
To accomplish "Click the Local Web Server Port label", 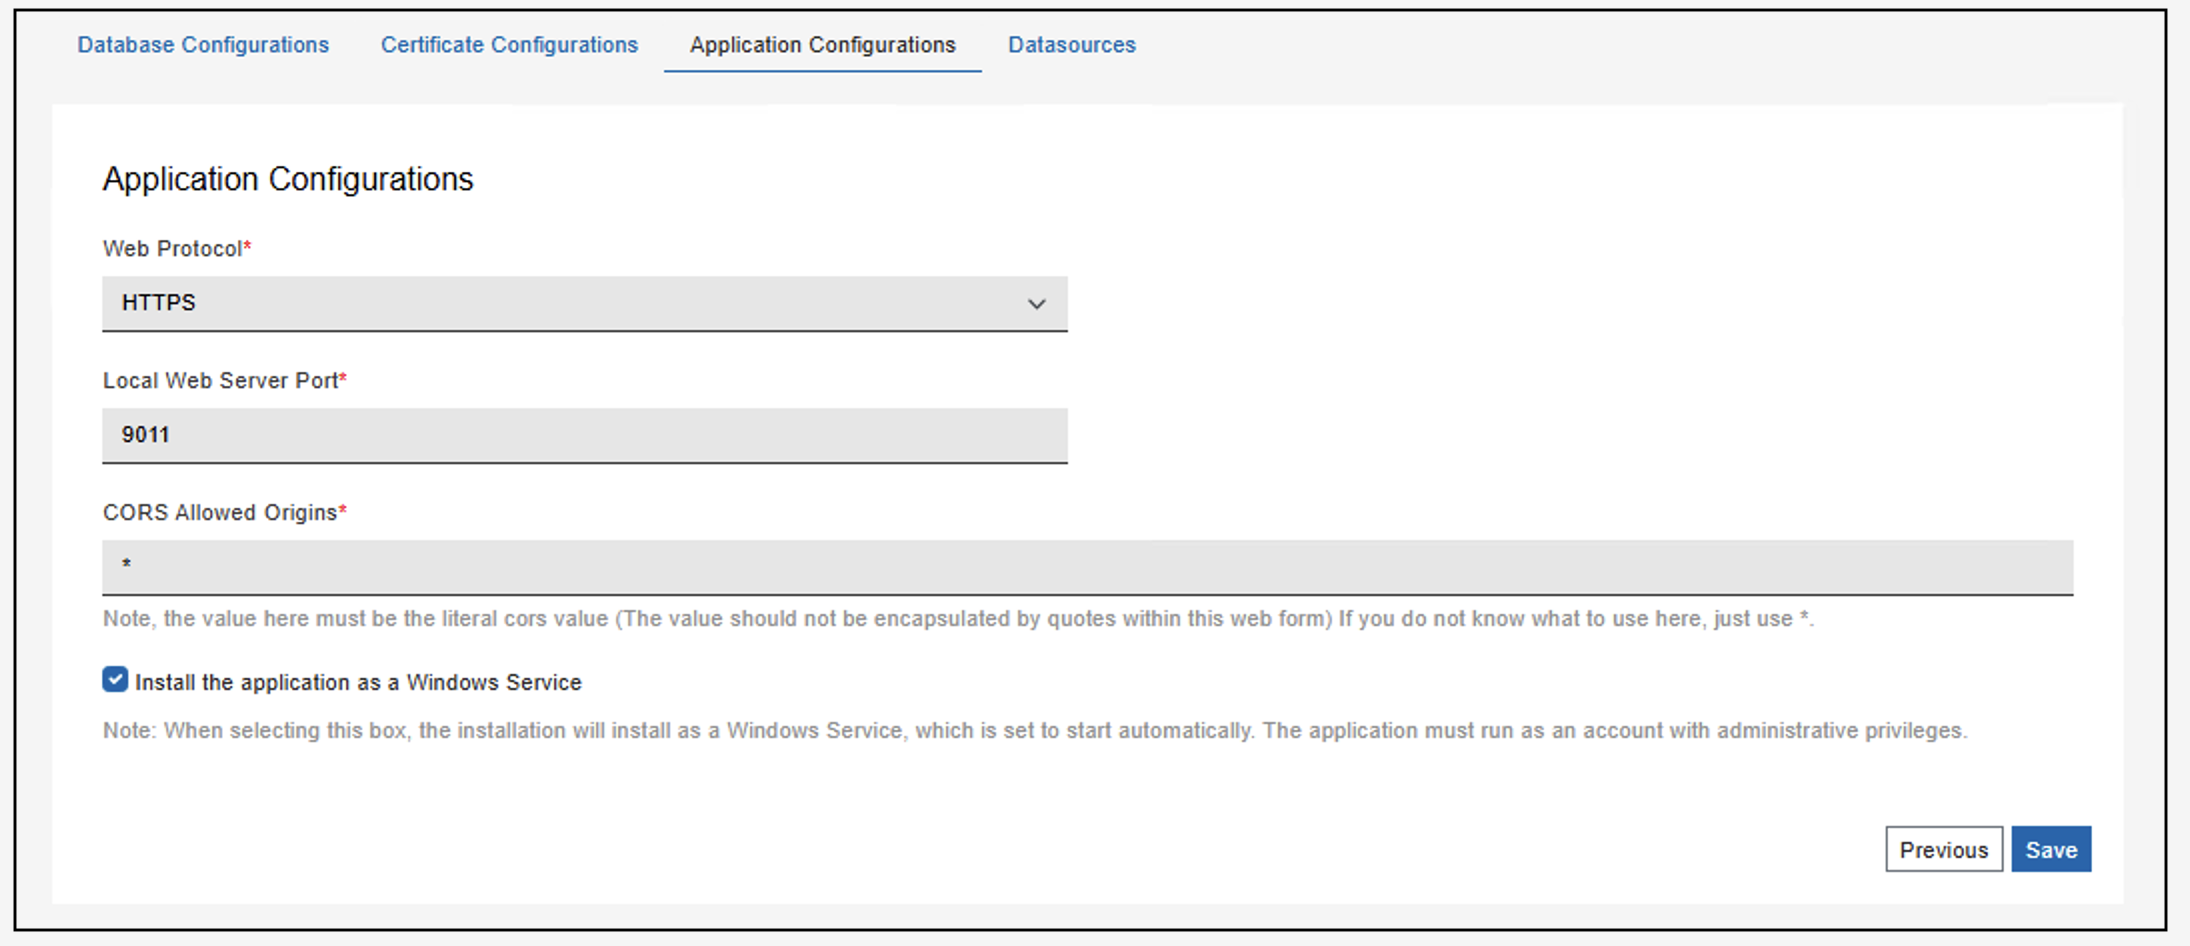I will pos(221,381).
